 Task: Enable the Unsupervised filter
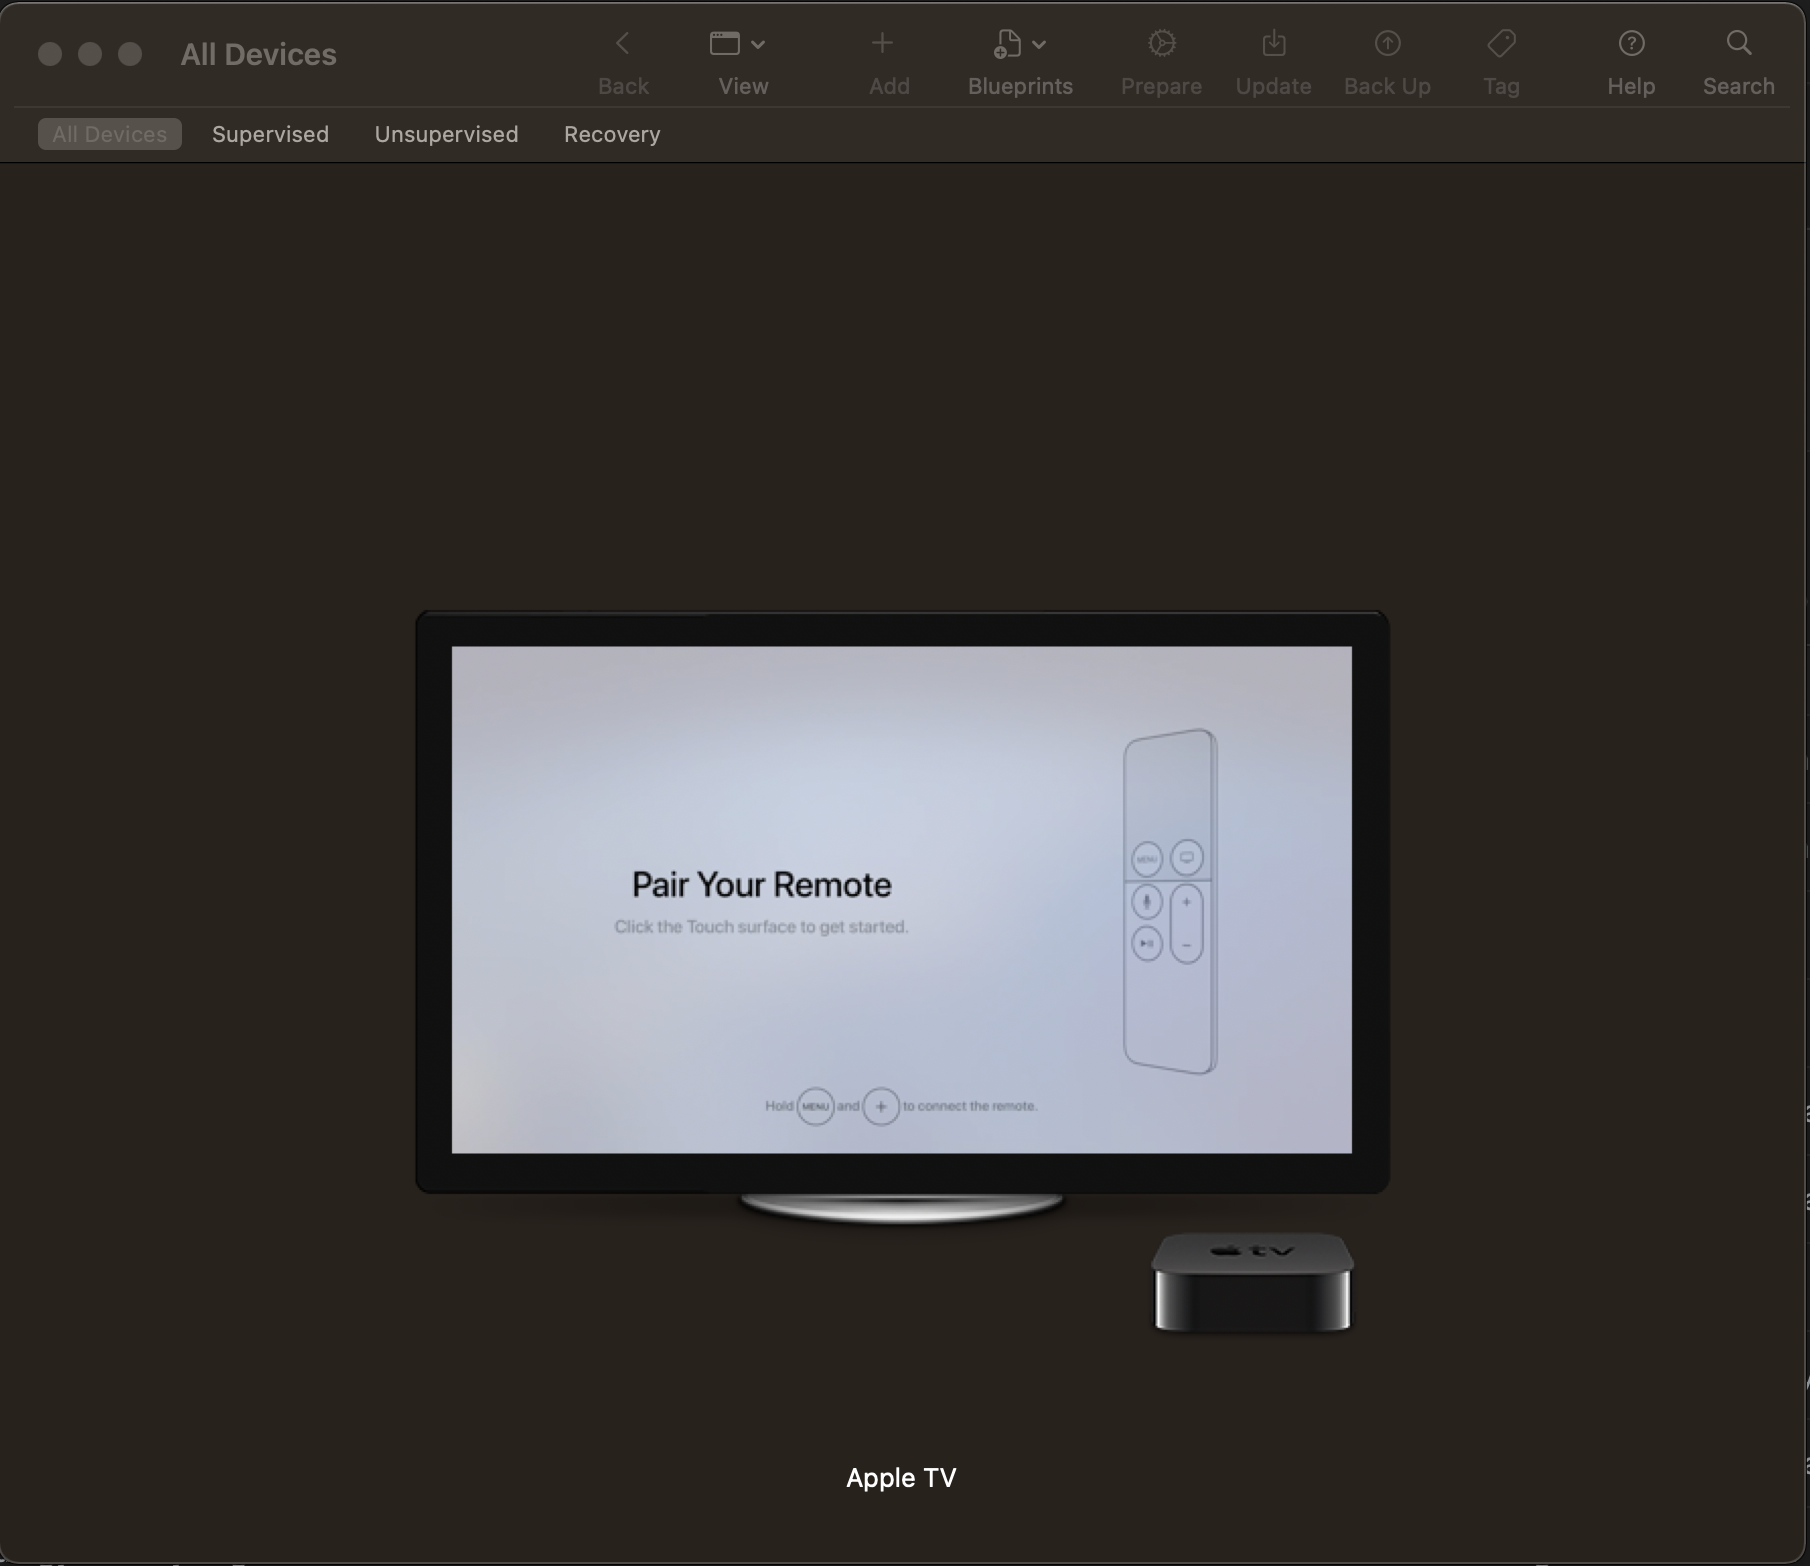(x=446, y=134)
